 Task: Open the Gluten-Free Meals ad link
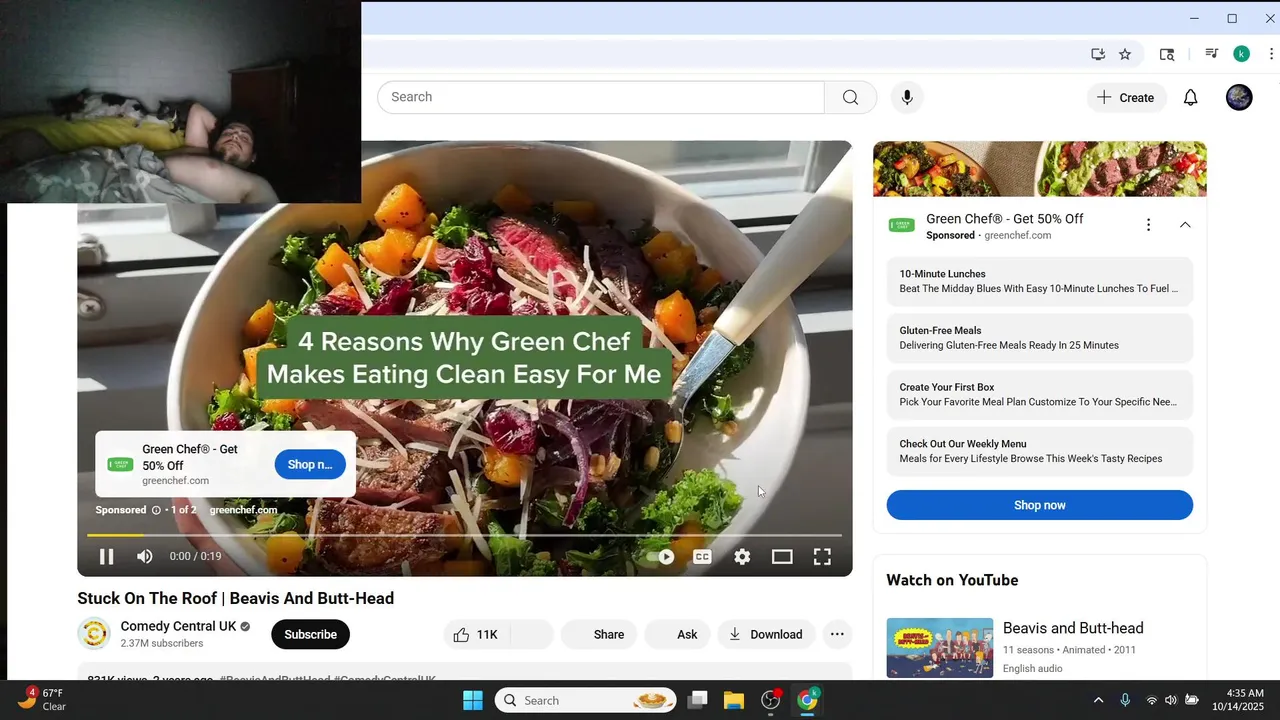tap(1040, 338)
